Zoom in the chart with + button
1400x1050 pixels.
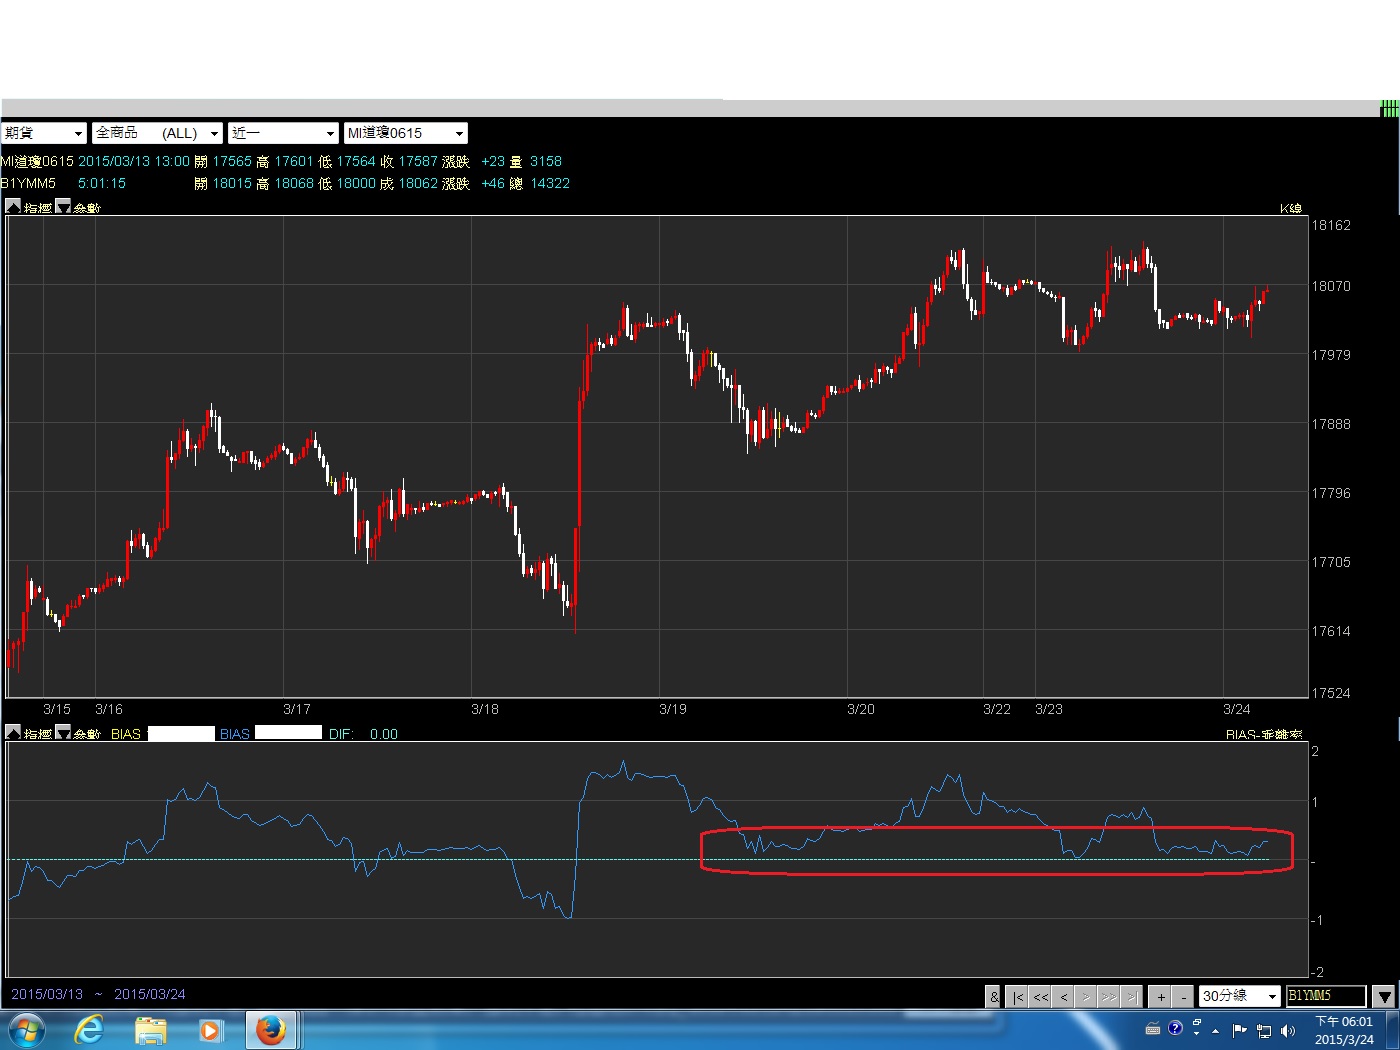1160,997
